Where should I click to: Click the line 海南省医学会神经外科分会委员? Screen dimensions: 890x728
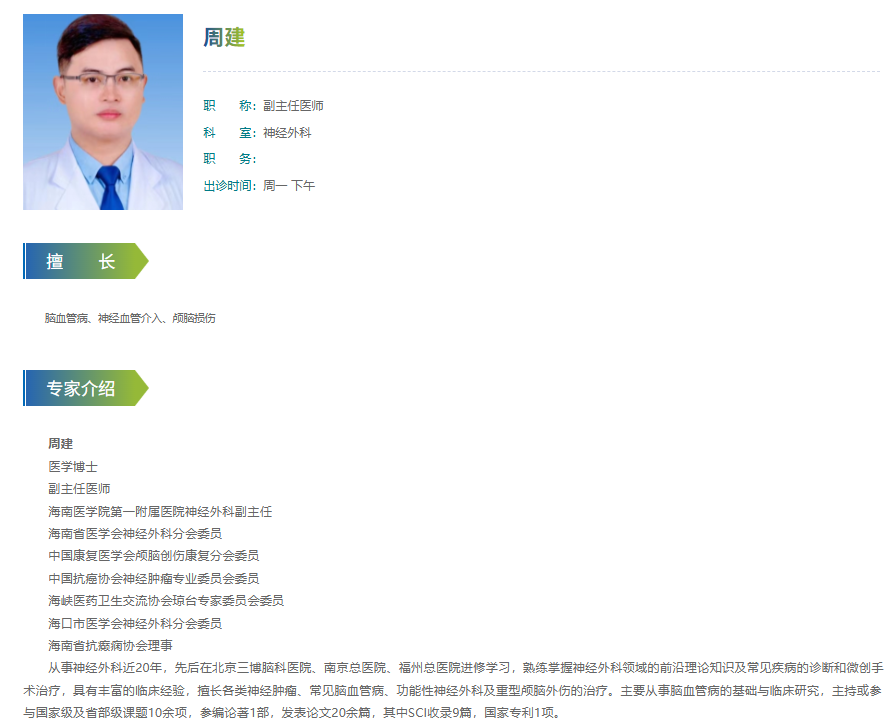coord(135,533)
